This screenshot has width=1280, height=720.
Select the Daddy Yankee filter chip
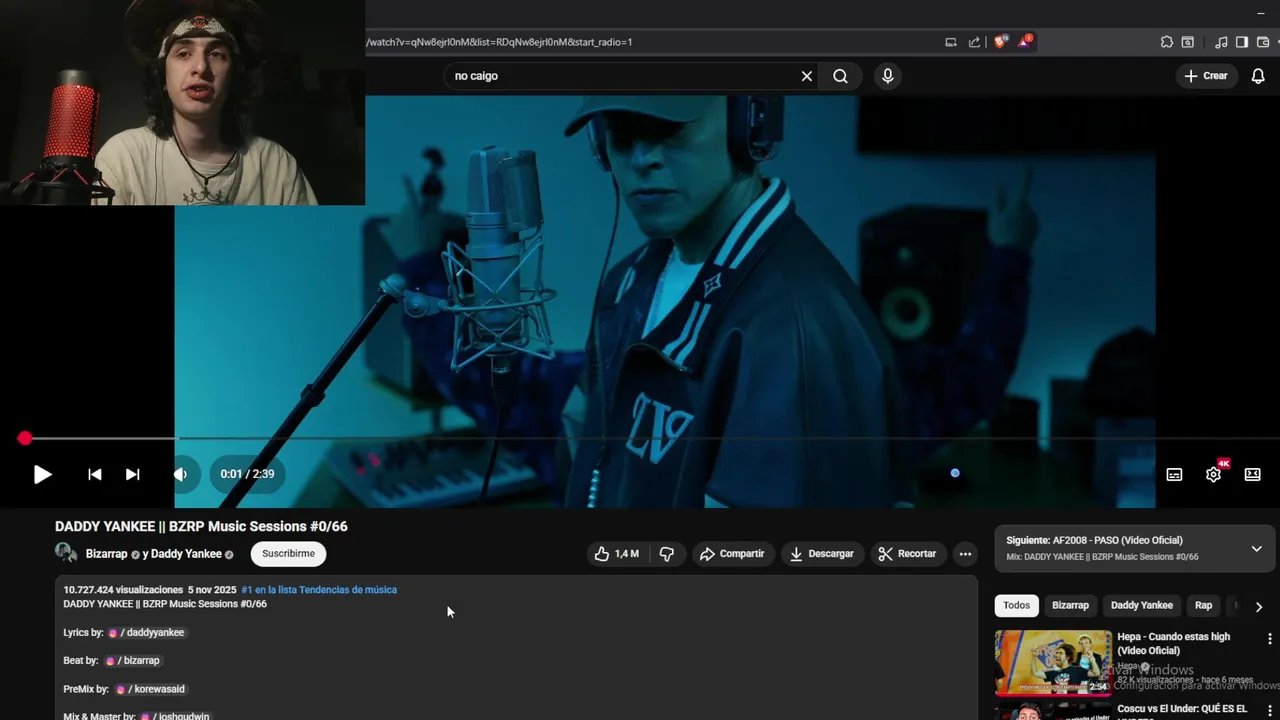(x=1141, y=605)
